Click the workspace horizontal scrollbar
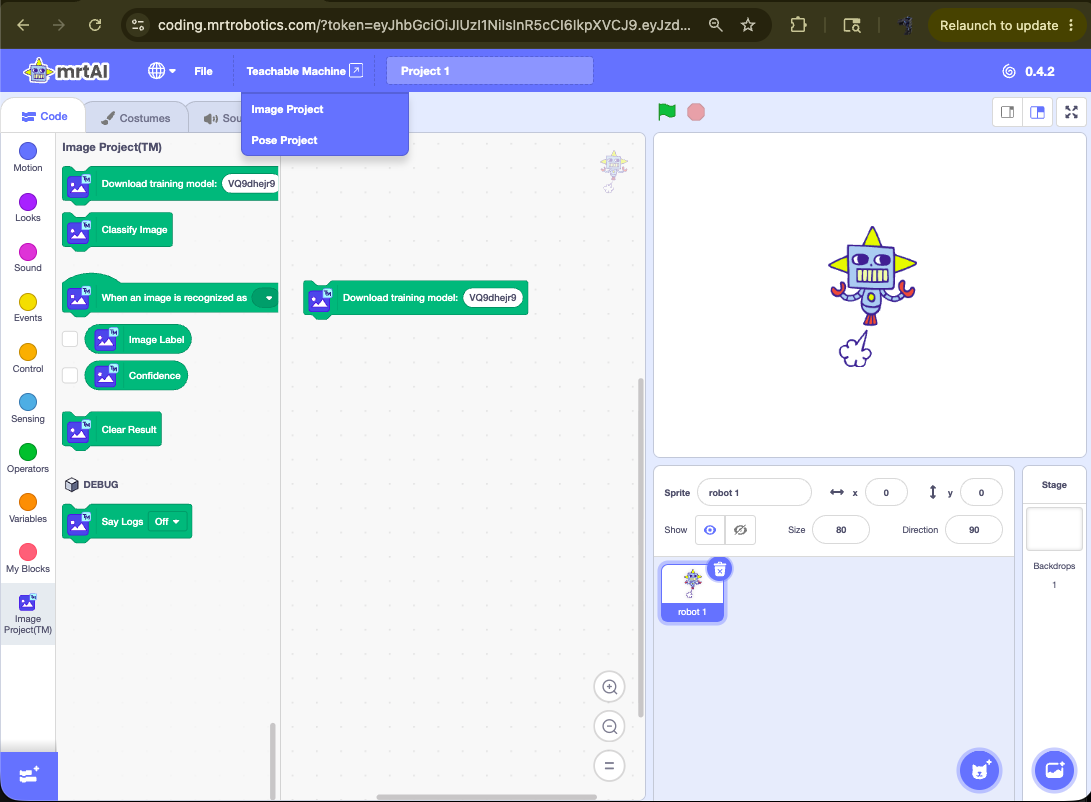The height and width of the screenshot is (802, 1091). coord(486,797)
